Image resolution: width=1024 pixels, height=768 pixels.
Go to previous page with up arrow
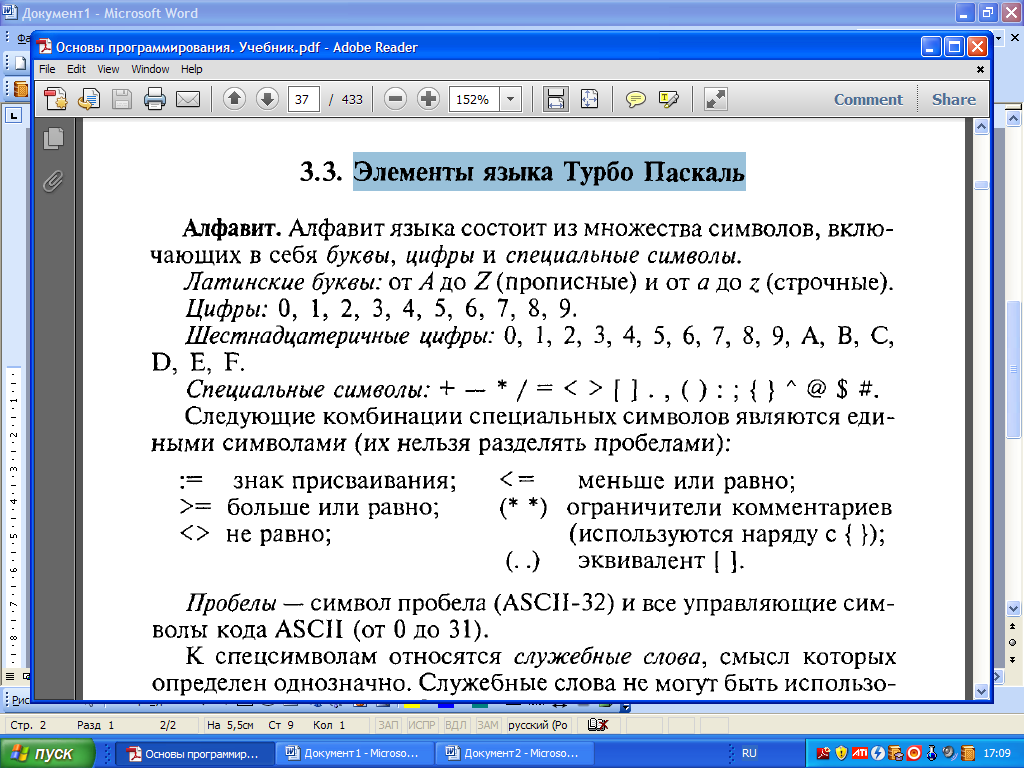pyautogui.click(x=234, y=99)
